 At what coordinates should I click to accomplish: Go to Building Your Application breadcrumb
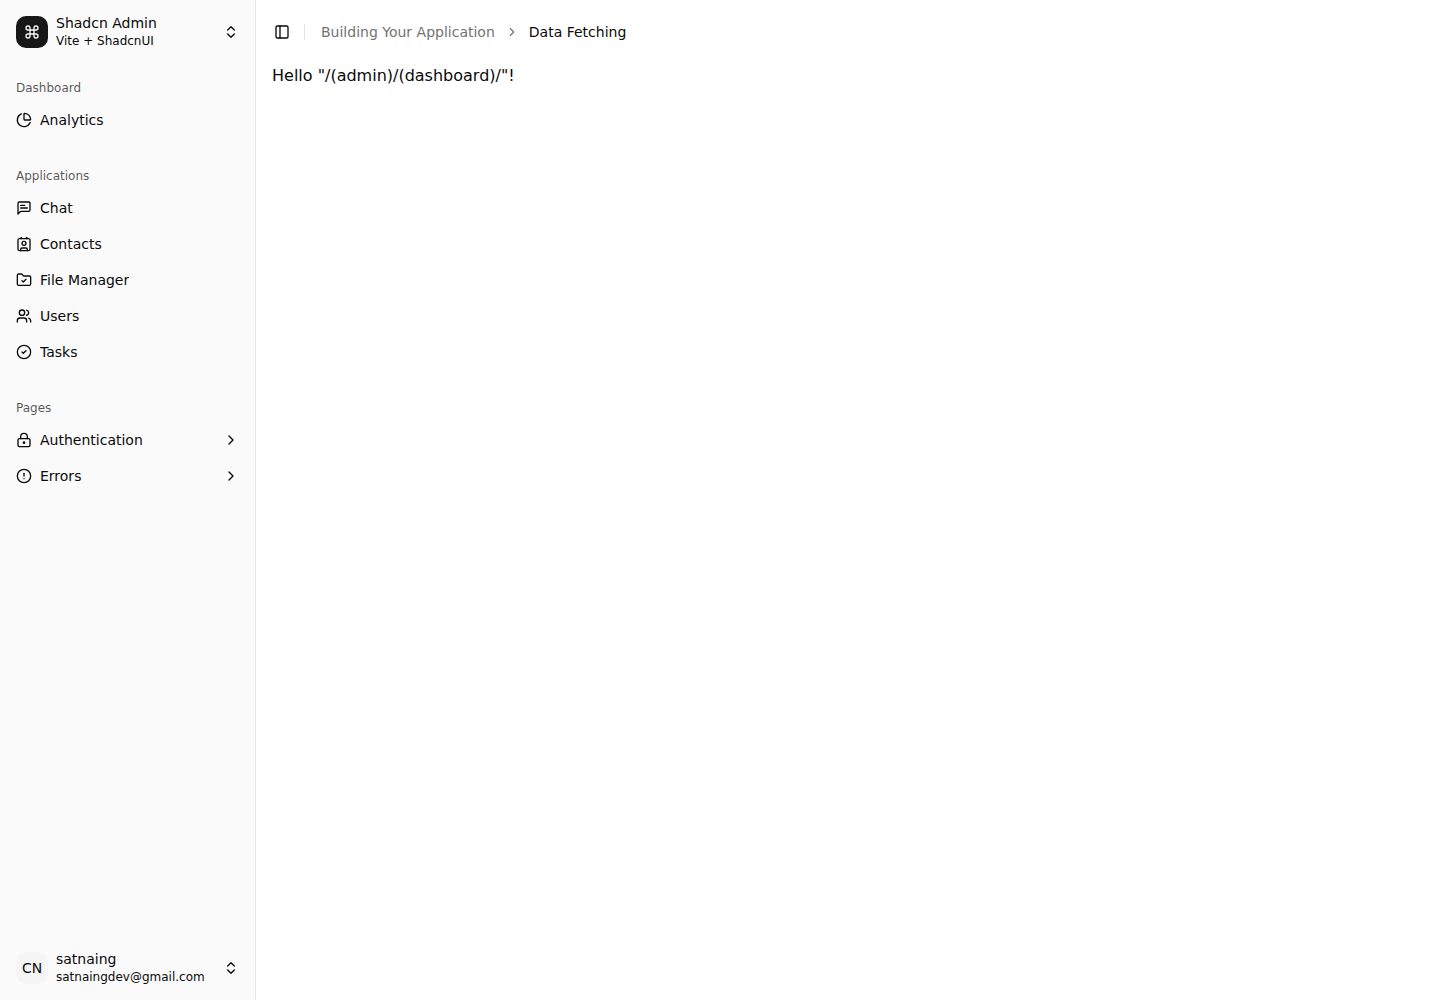[x=408, y=32]
